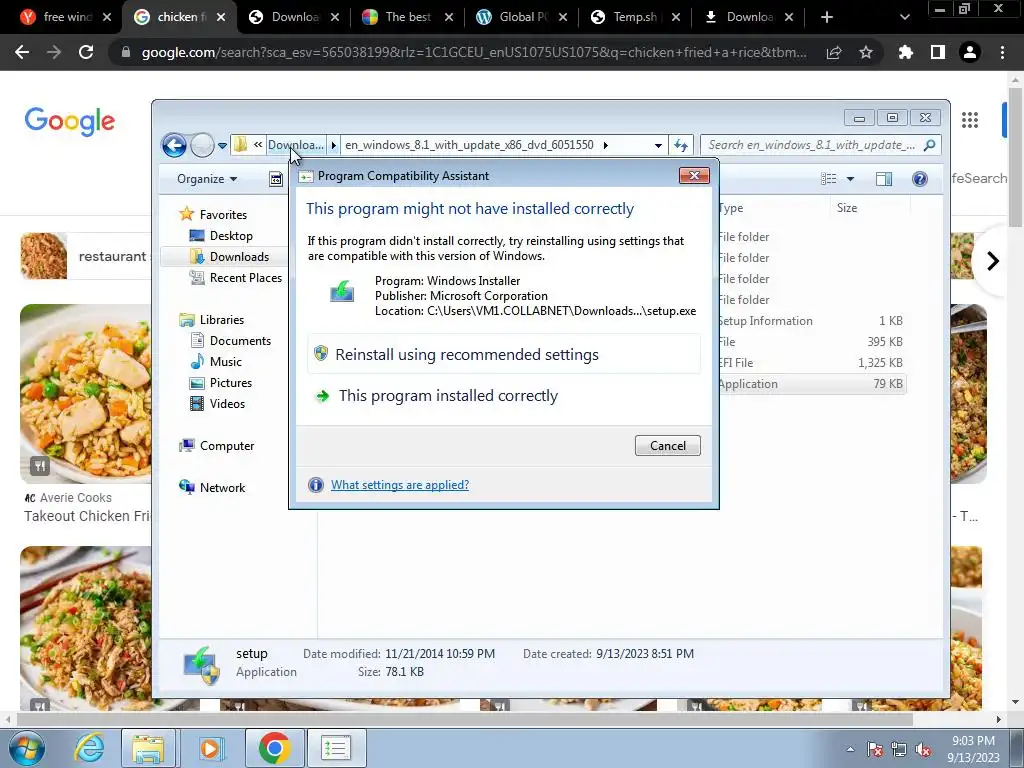Open Chrome tab search chevron
Viewport: 1024px width, 768px height.
click(904, 17)
